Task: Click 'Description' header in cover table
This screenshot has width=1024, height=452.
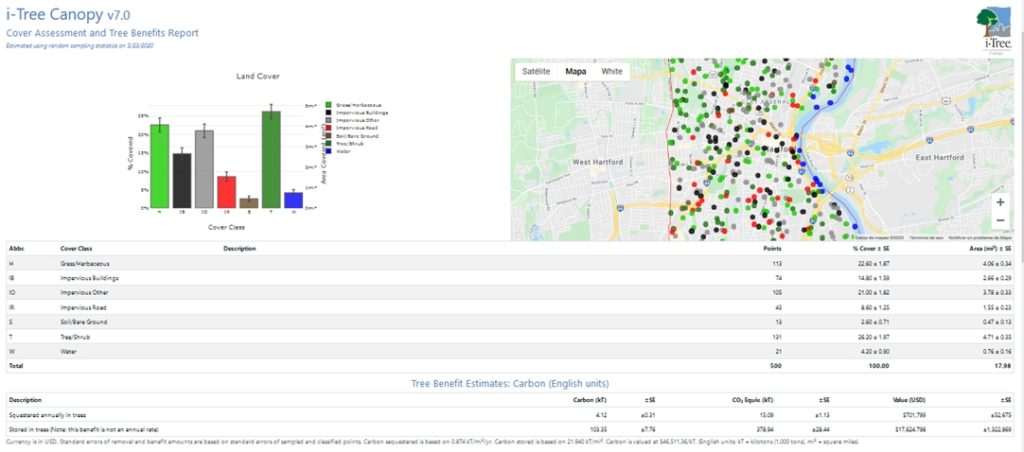Action: coord(239,249)
